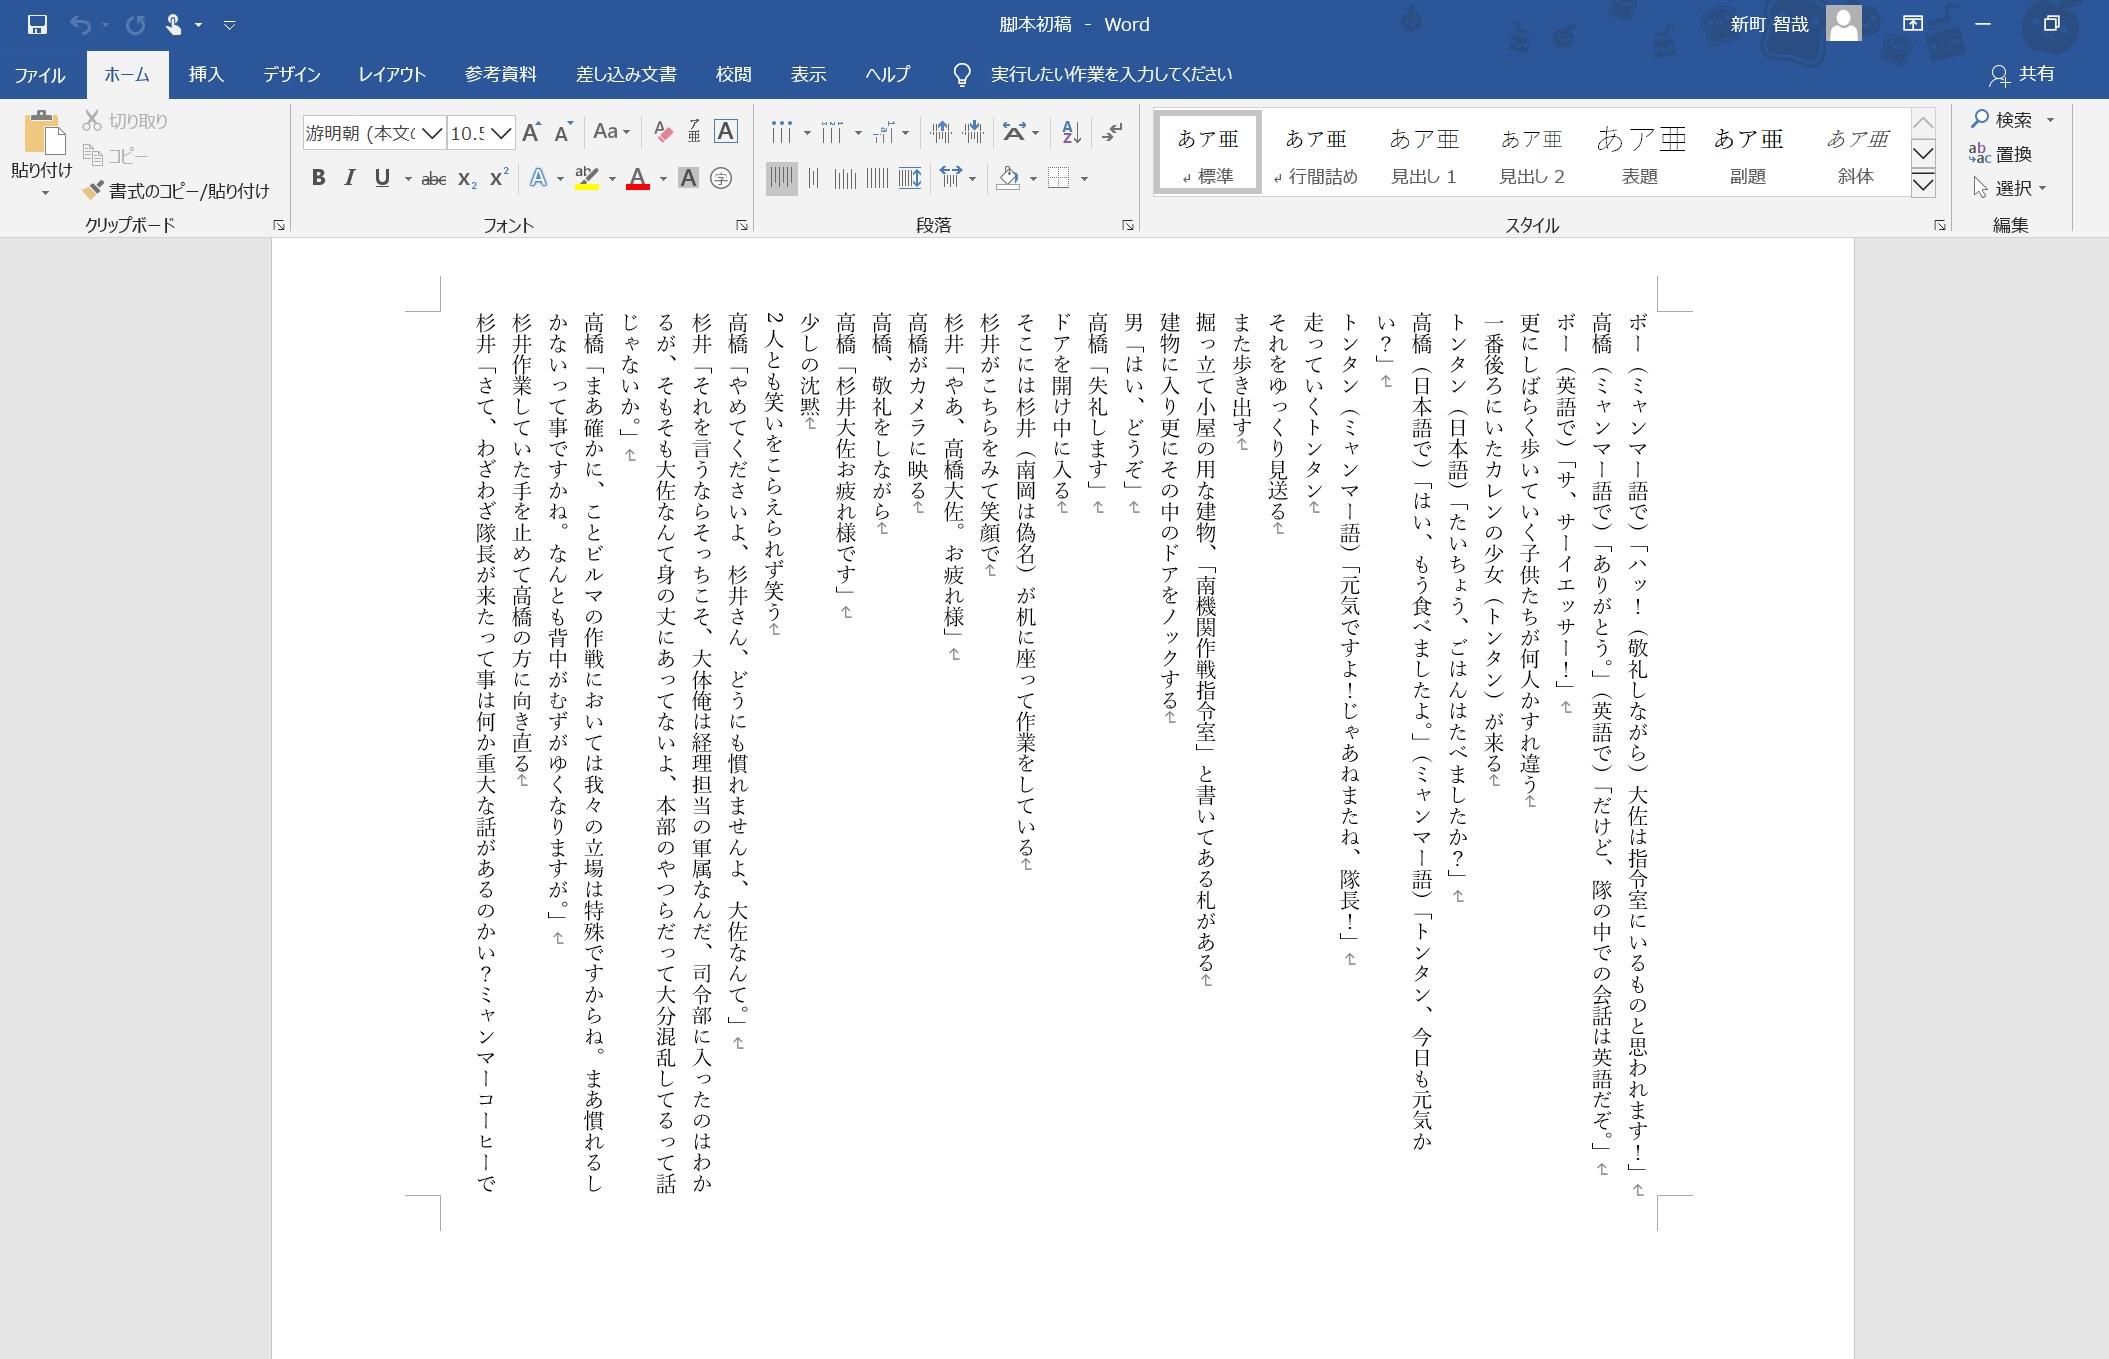Switch to the 挿入 ribbon tab
This screenshot has height=1359, width=2109.
click(205, 74)
